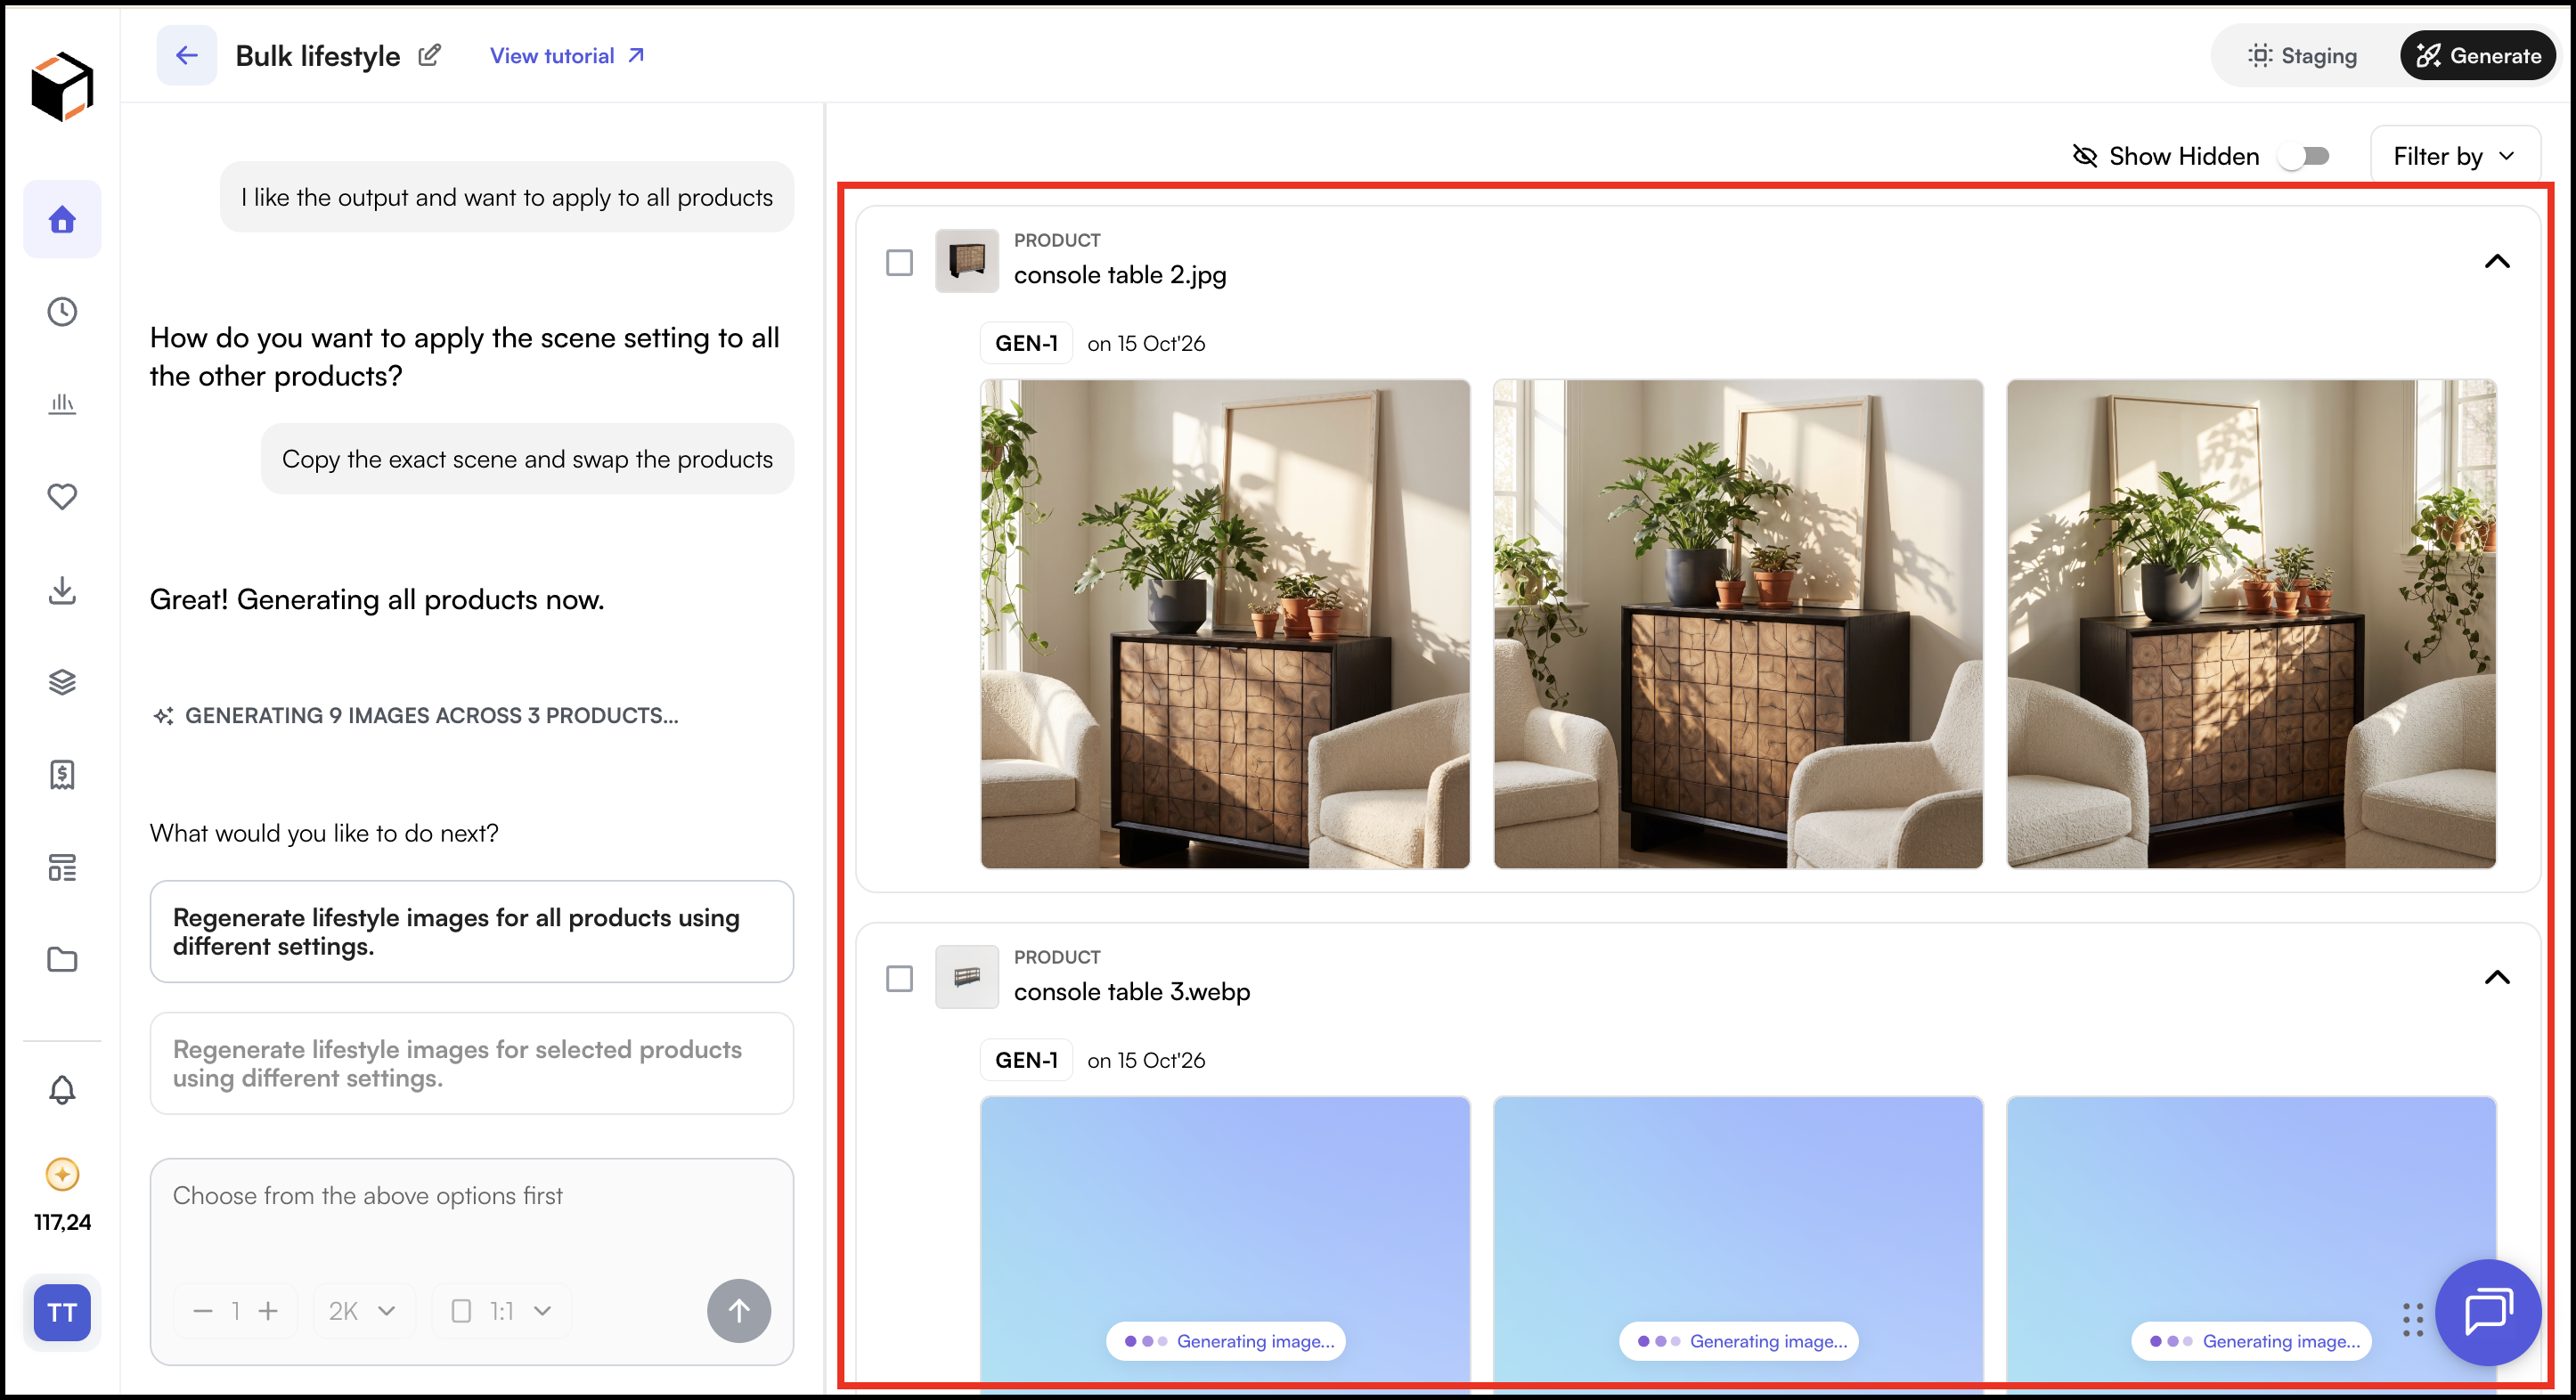Click the six-dot drag handle beside chat bubble
The width and height of the screenshot is (2576, 1400).
coord(2412,1319)
